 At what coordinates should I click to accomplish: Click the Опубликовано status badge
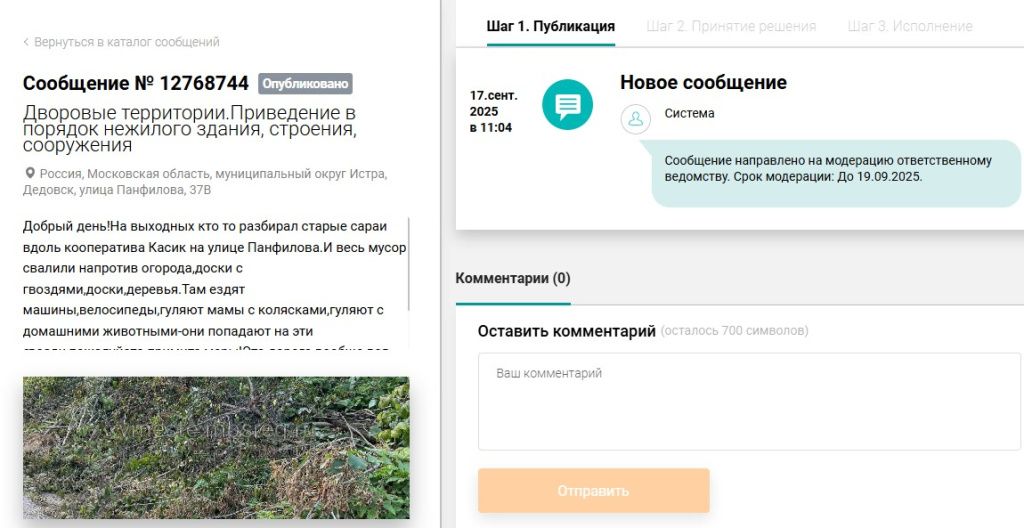tap(305, 84)
